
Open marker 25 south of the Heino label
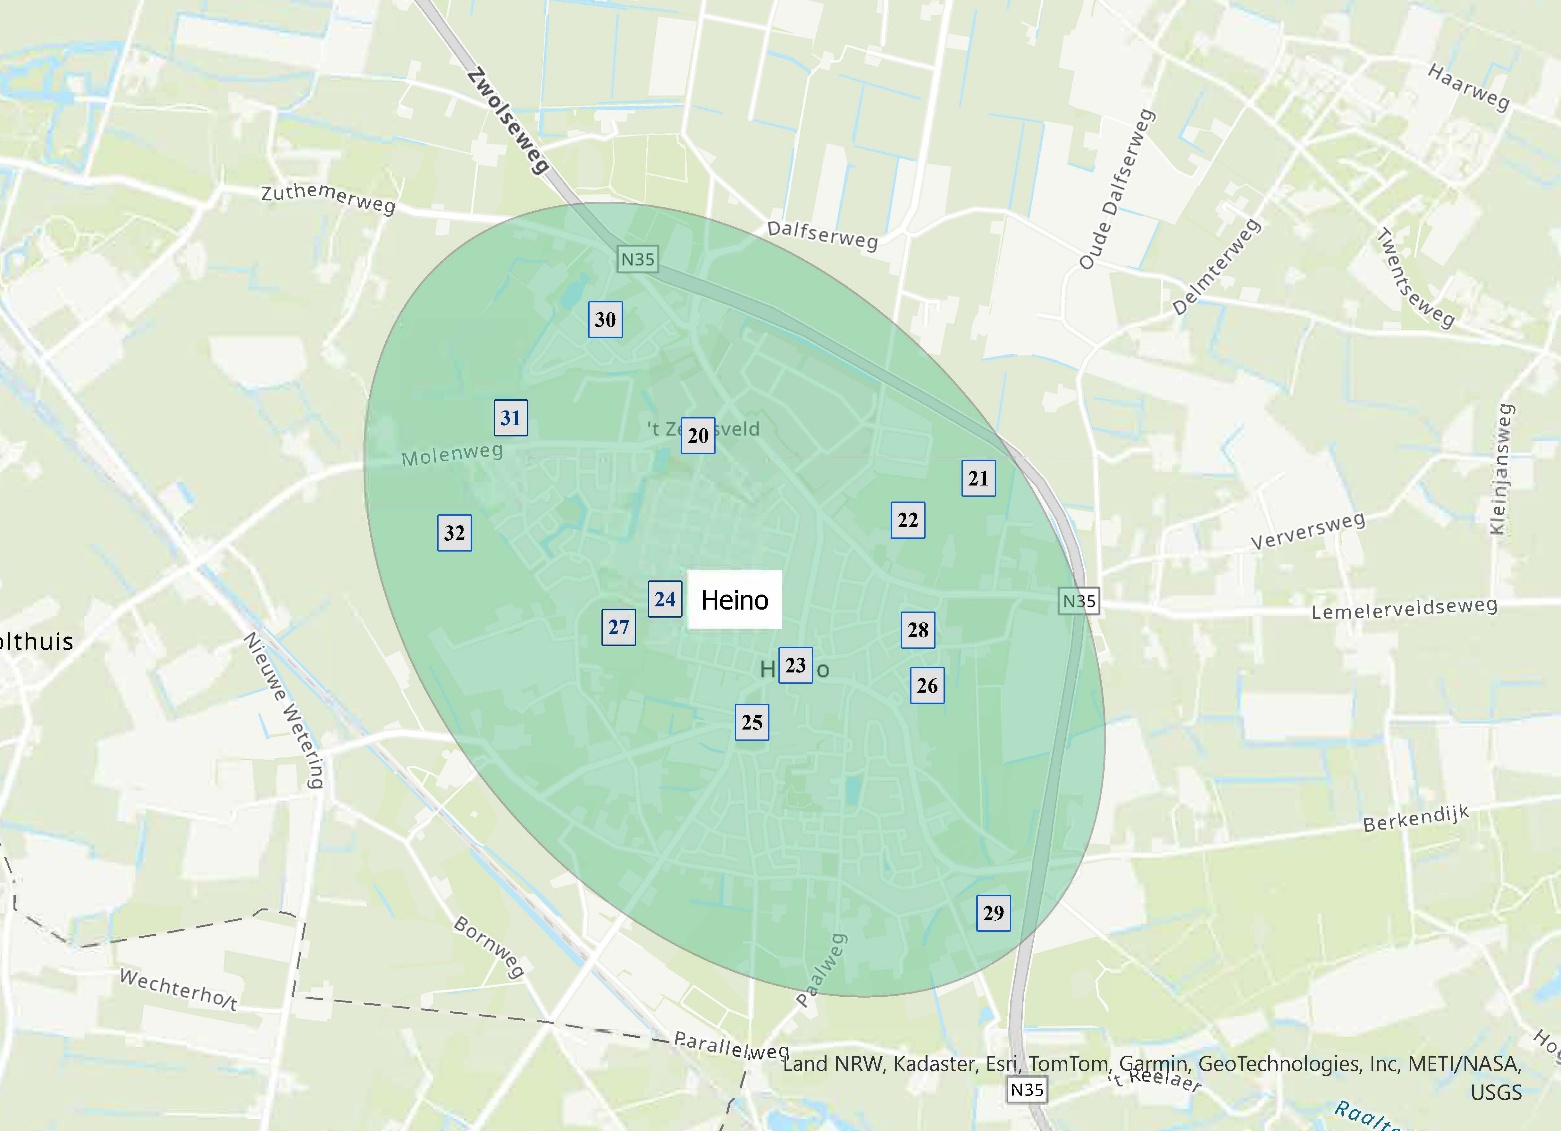(x=753, y=721)
